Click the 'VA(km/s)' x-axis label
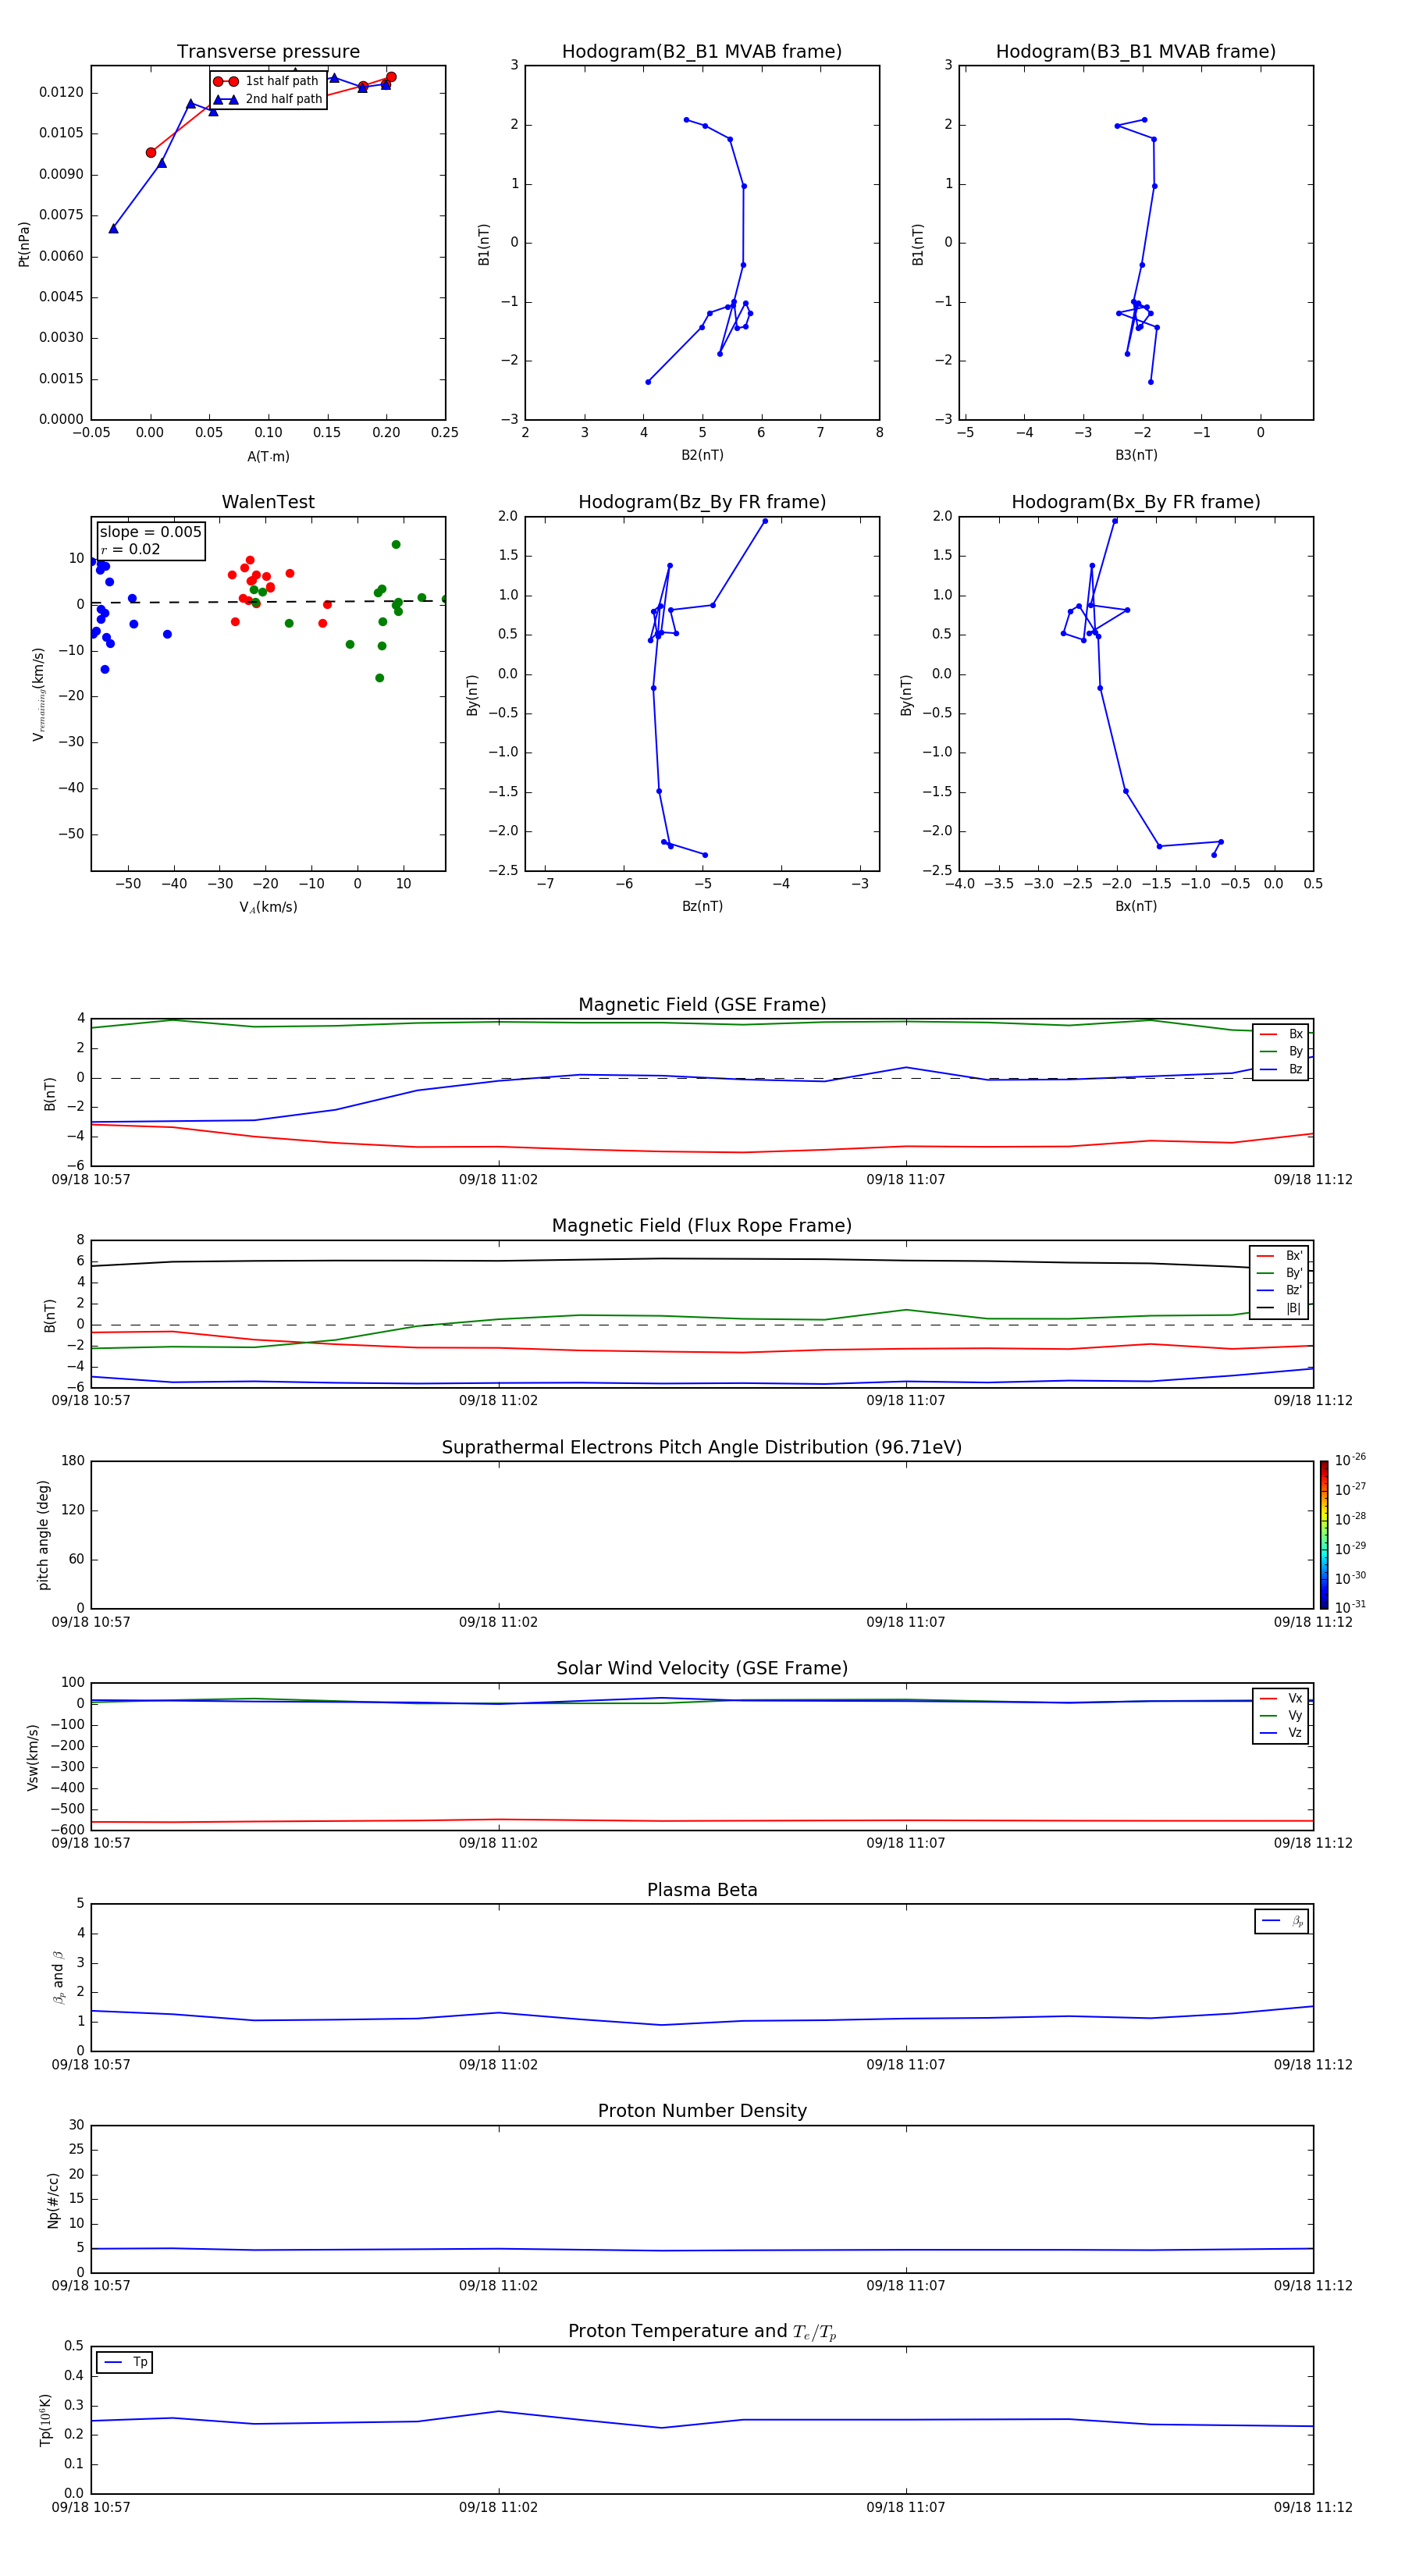This screenshot has height=2576, width=1405. tap(268, 908)
